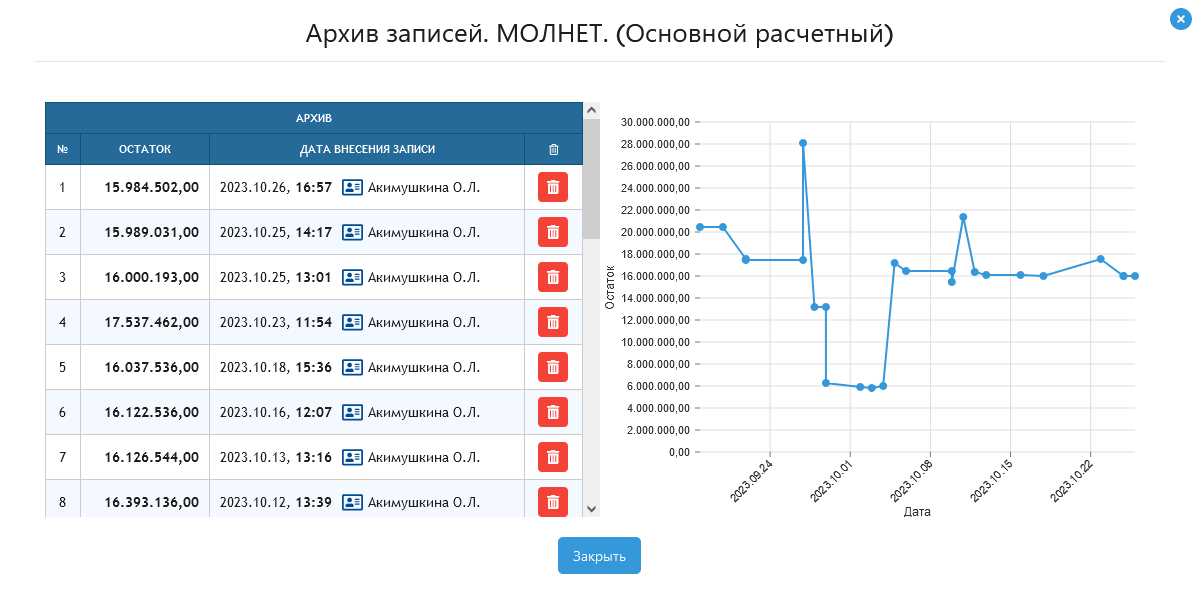1200x589 pixels.
Task: Click user card icon in row 4
Action: pos(352,322)
